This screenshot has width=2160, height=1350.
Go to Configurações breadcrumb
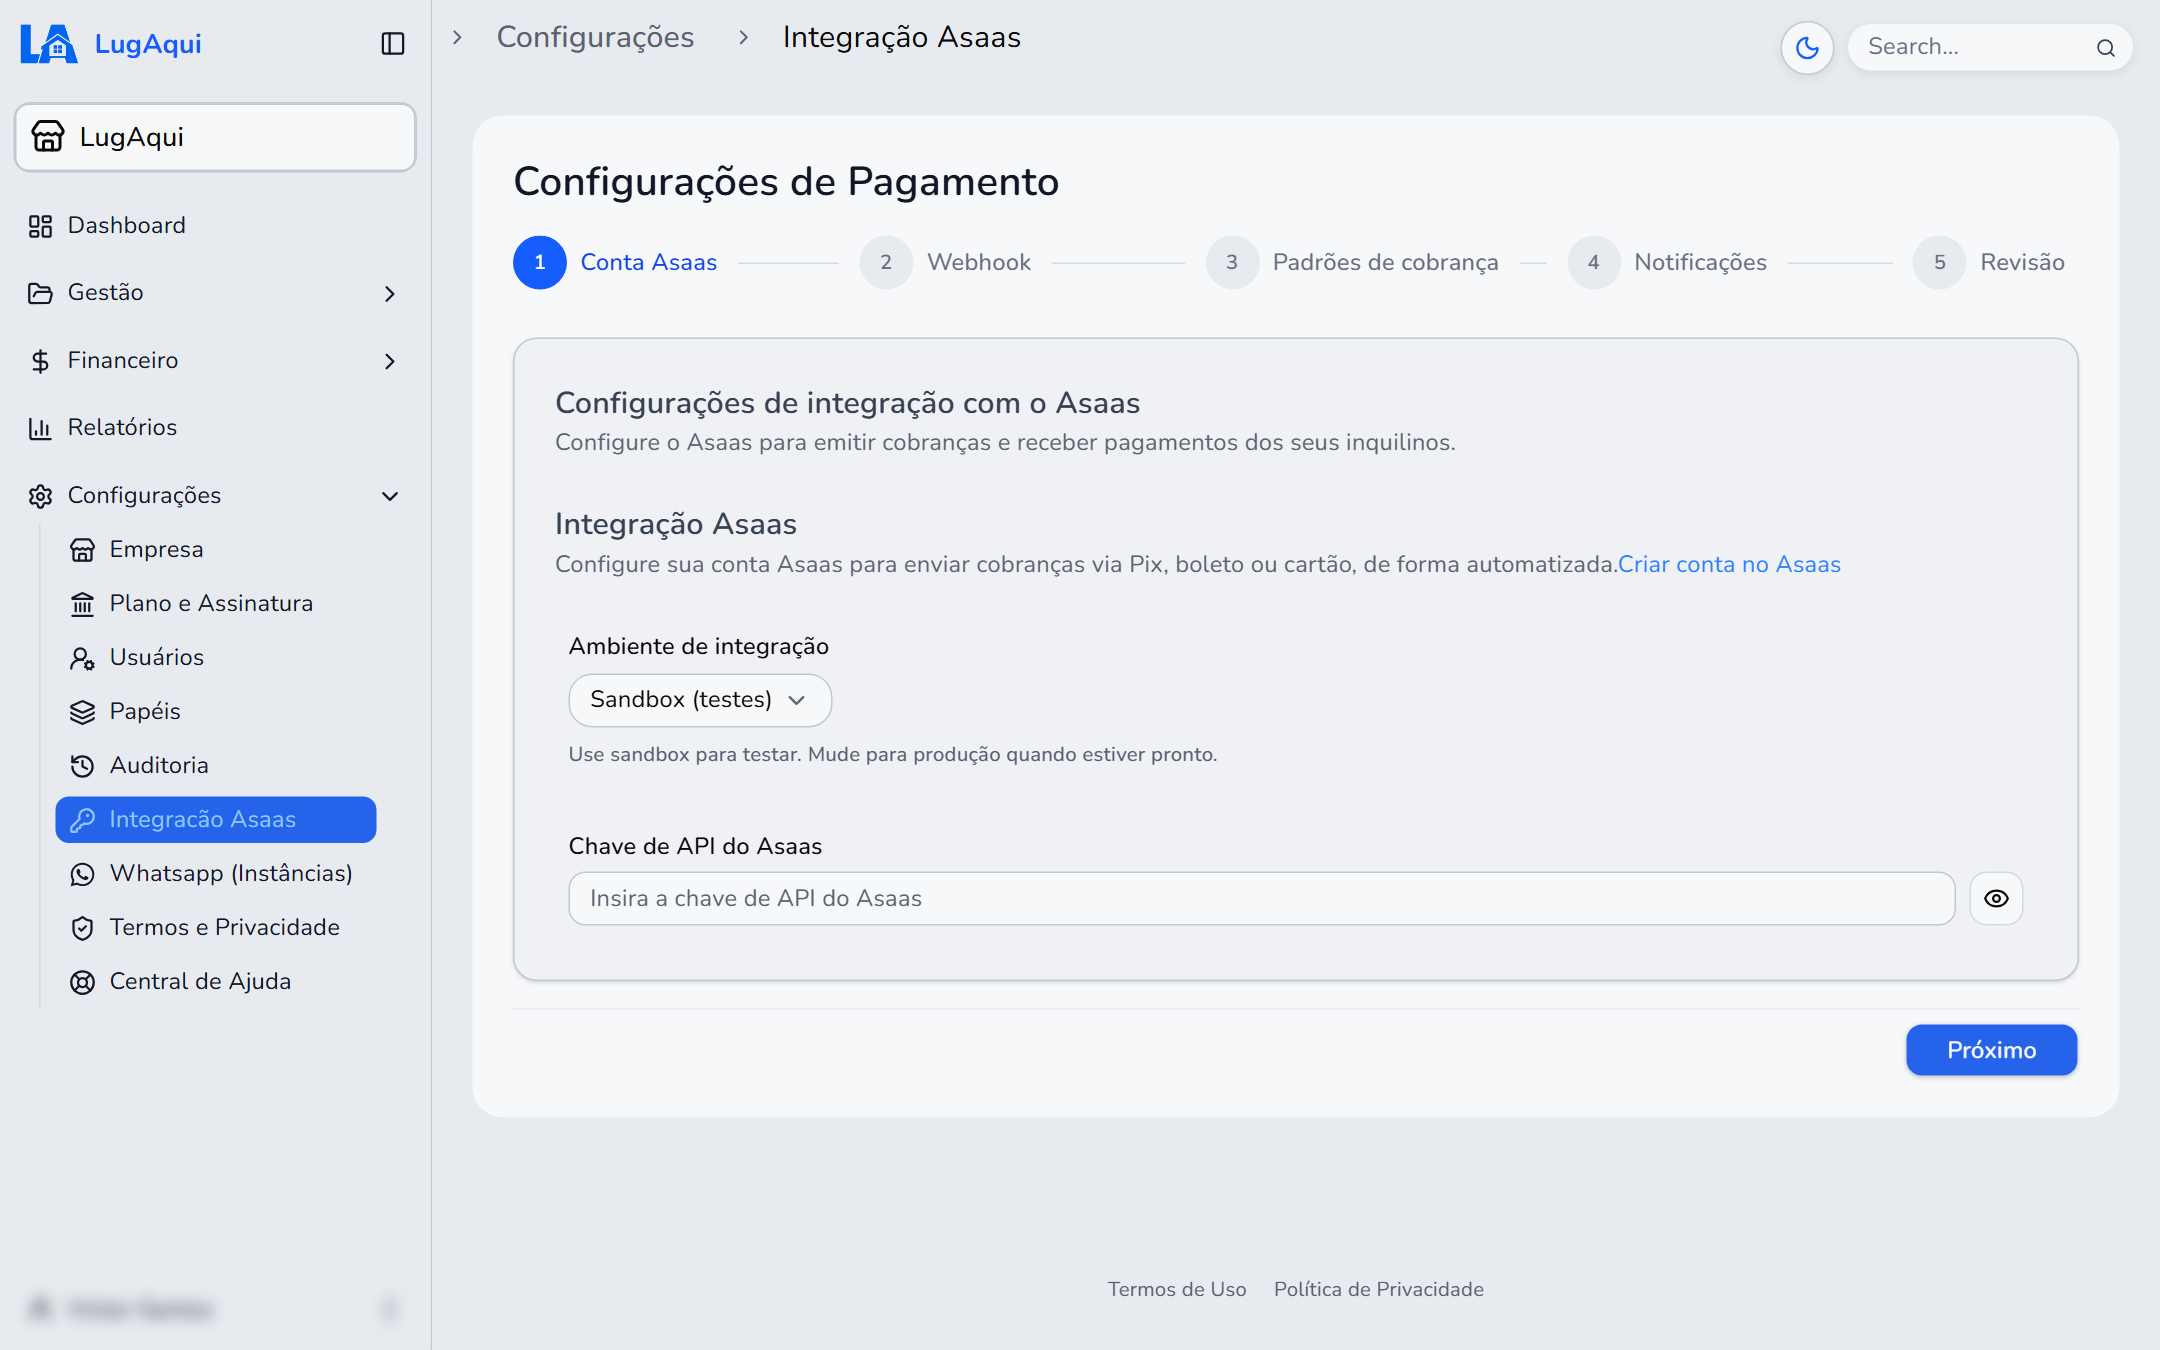(595, 37)
